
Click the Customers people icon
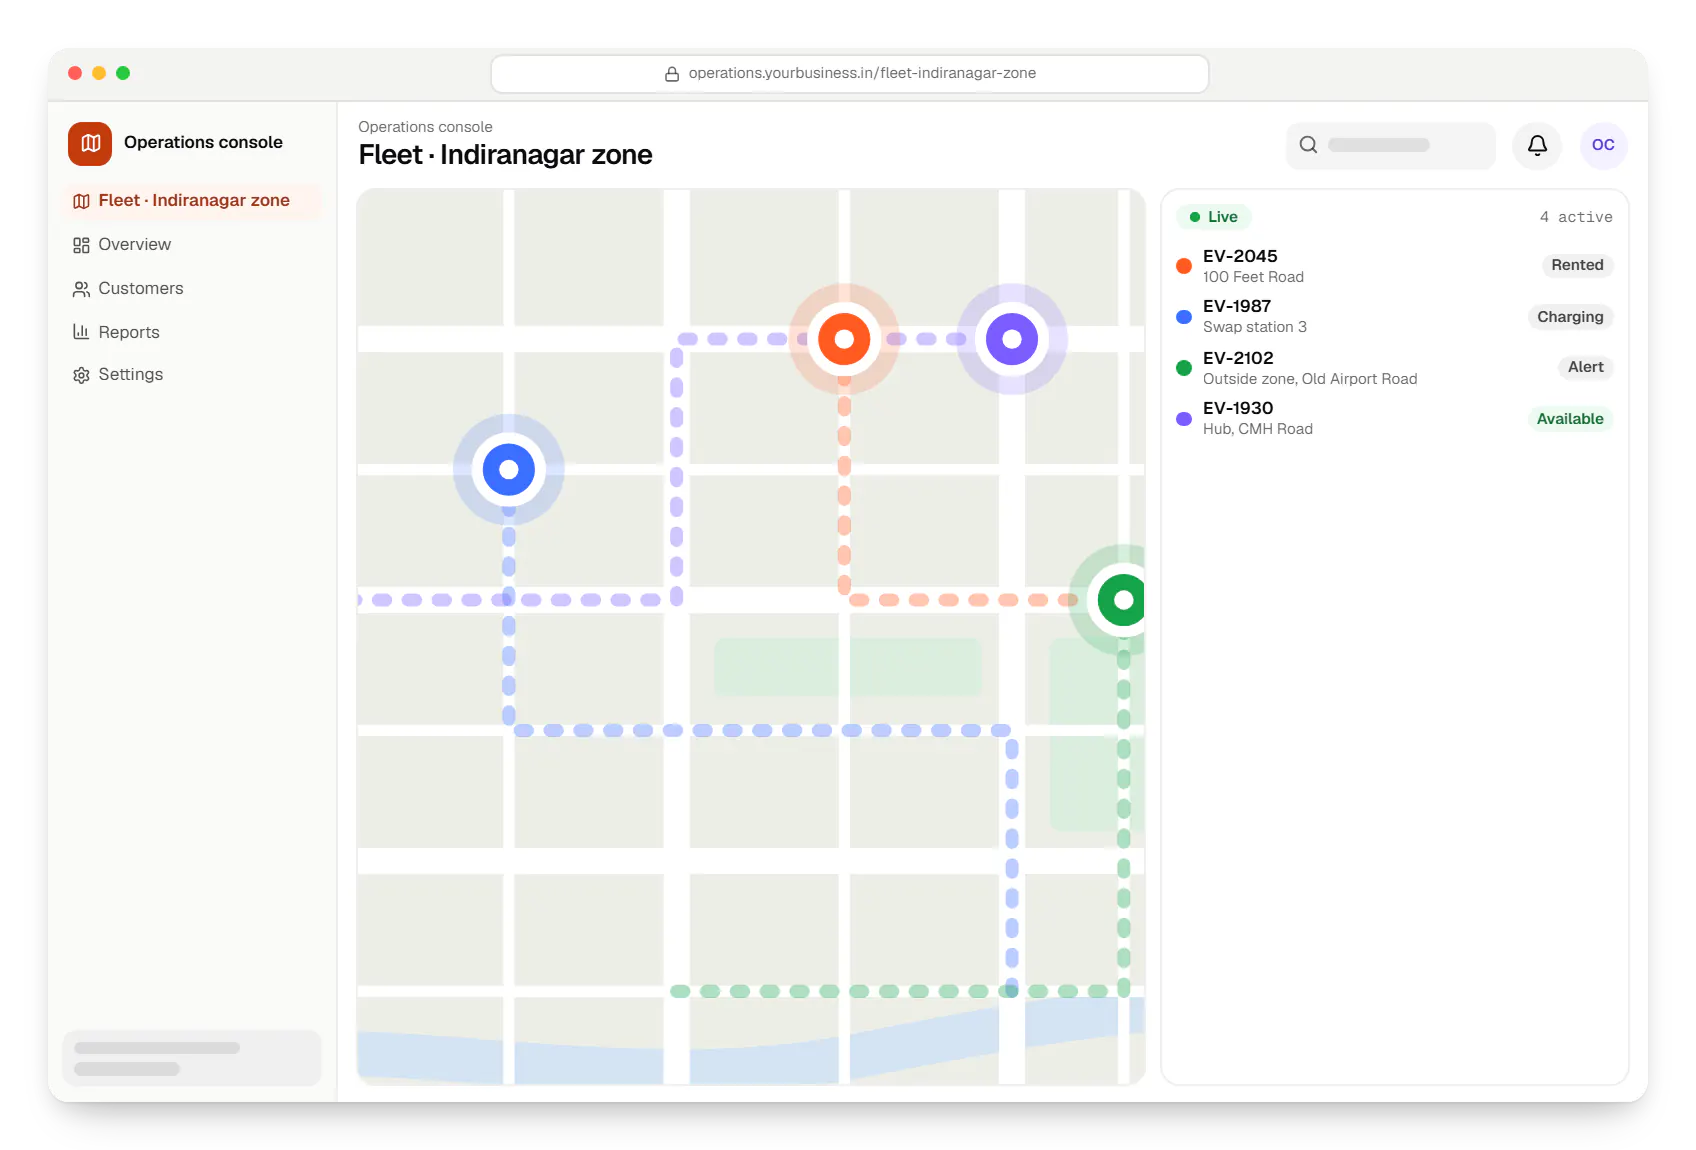click(x=81, y=289)
